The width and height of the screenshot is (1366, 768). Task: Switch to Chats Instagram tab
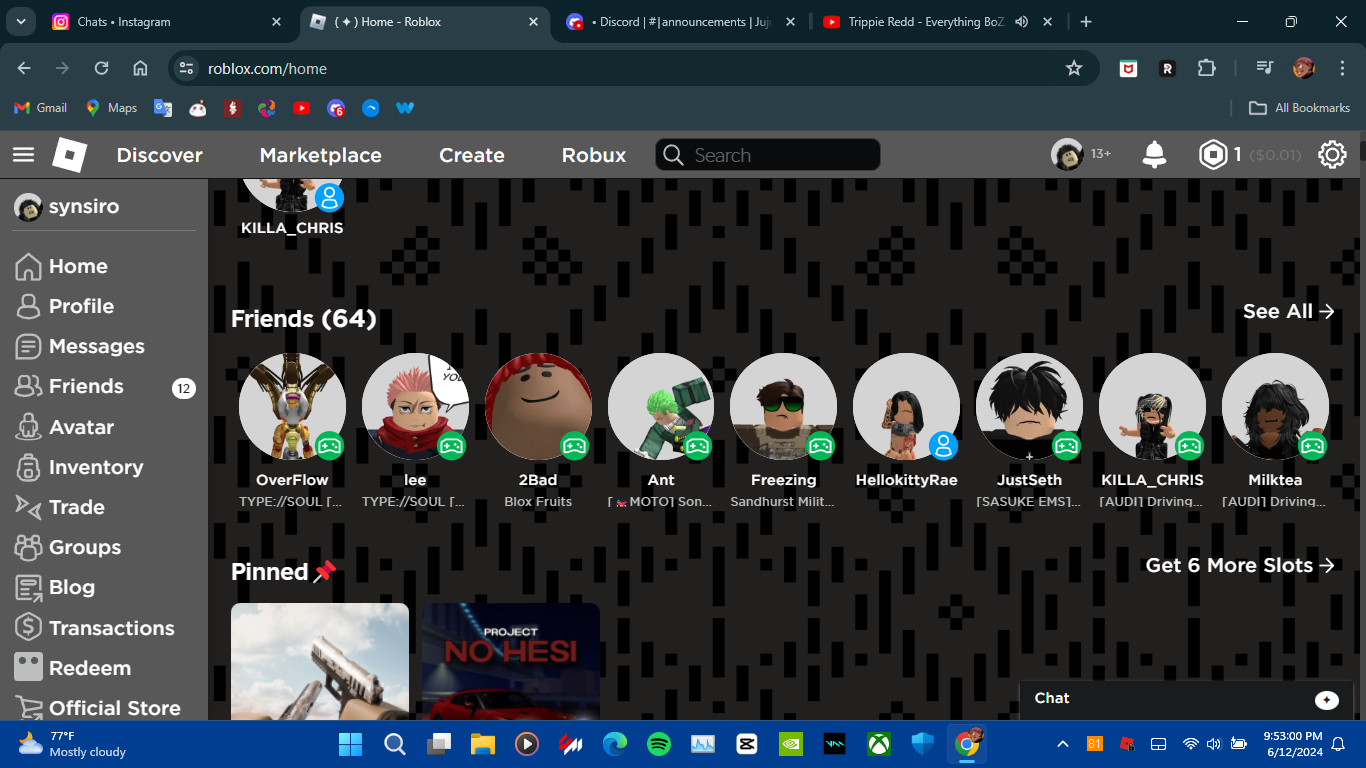point(169,21)
